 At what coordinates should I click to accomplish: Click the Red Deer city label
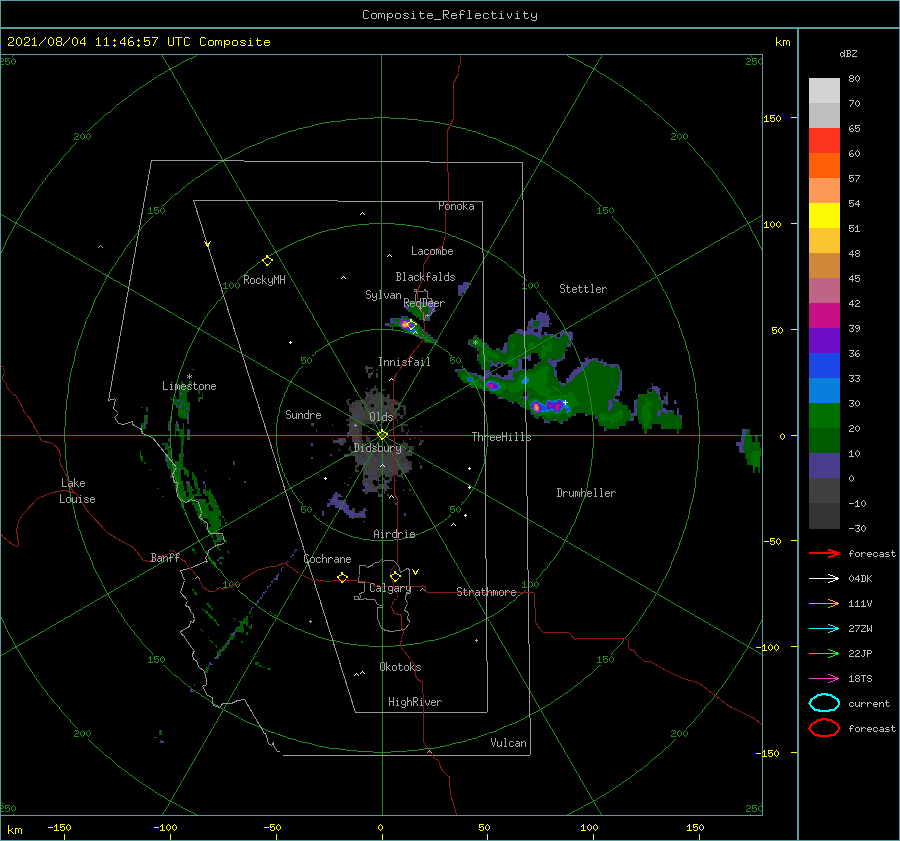pos(424,303)
